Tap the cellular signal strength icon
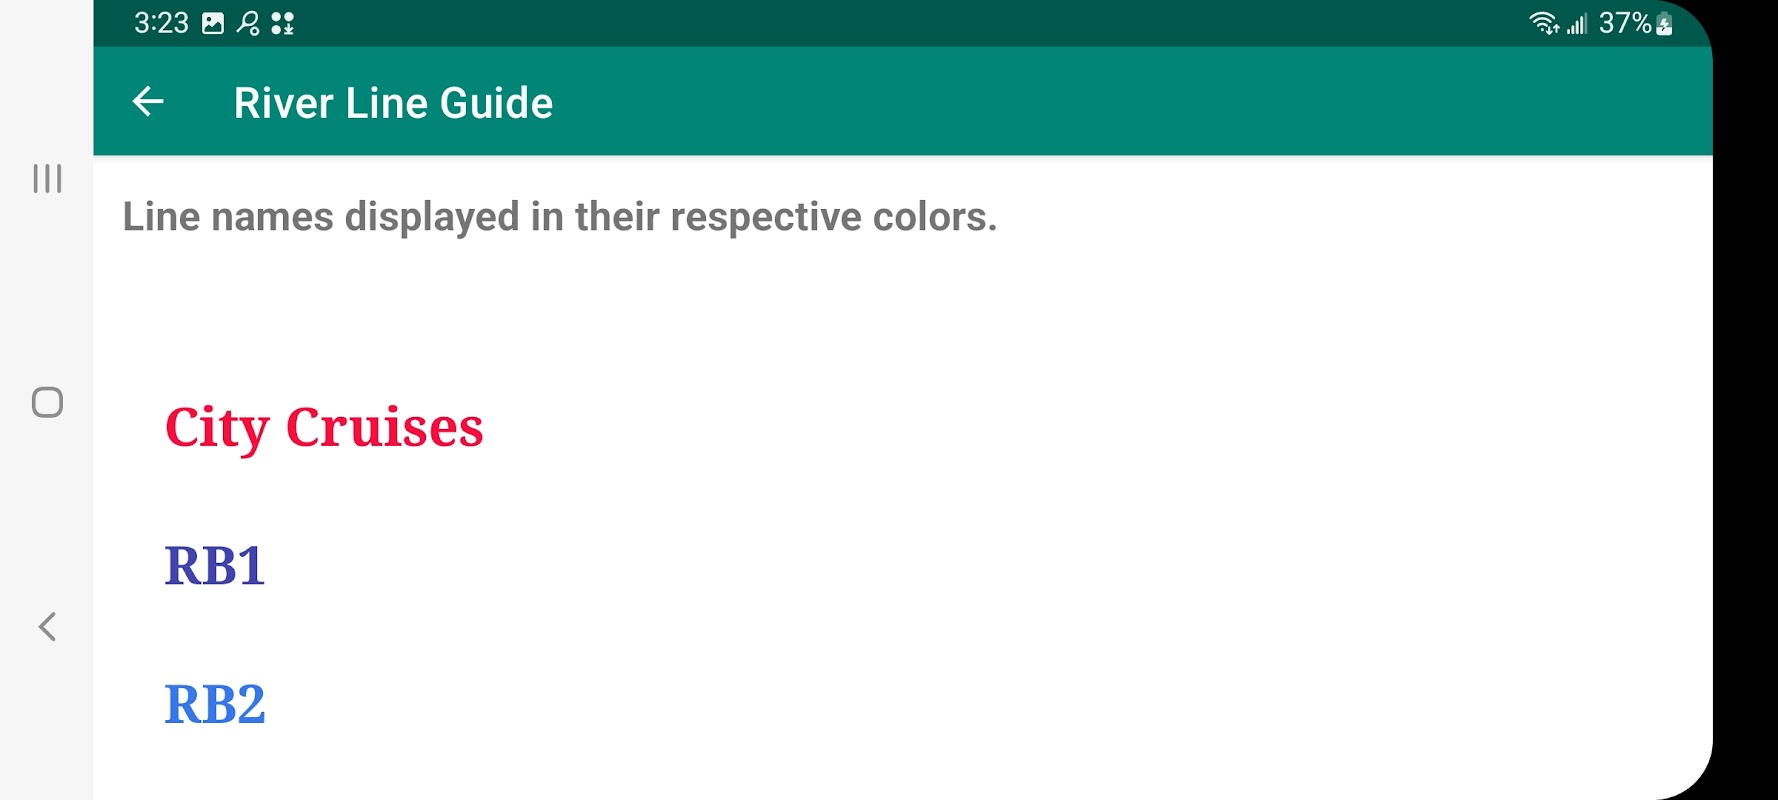 pyautogui.click(x=1576, y=23)
